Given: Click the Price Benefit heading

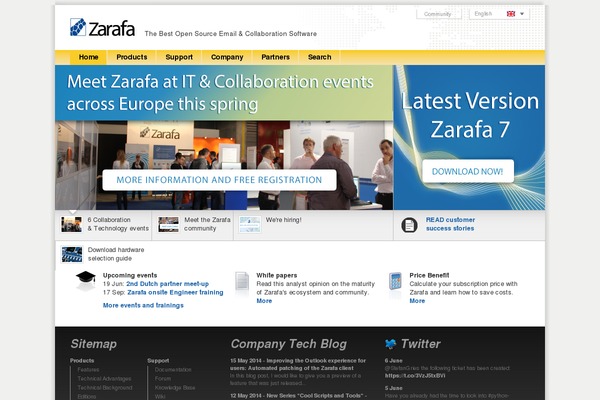Looking at the screenshot, I should pyautogui.click(x=429, y=275).
